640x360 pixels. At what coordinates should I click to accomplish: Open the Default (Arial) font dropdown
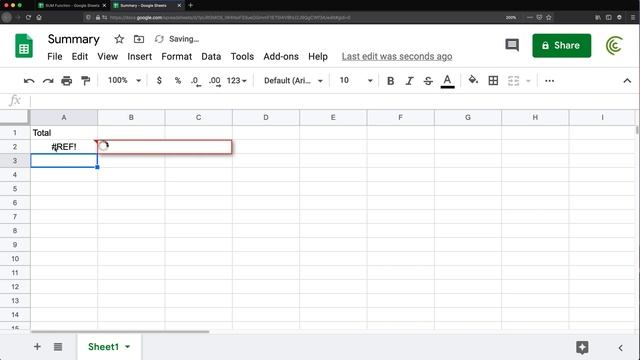pos(293,81)
